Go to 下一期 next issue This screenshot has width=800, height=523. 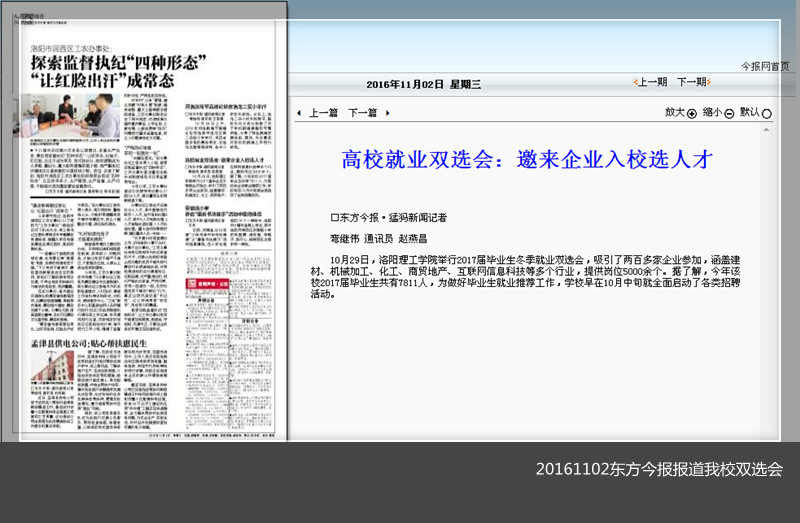(694, 82)
